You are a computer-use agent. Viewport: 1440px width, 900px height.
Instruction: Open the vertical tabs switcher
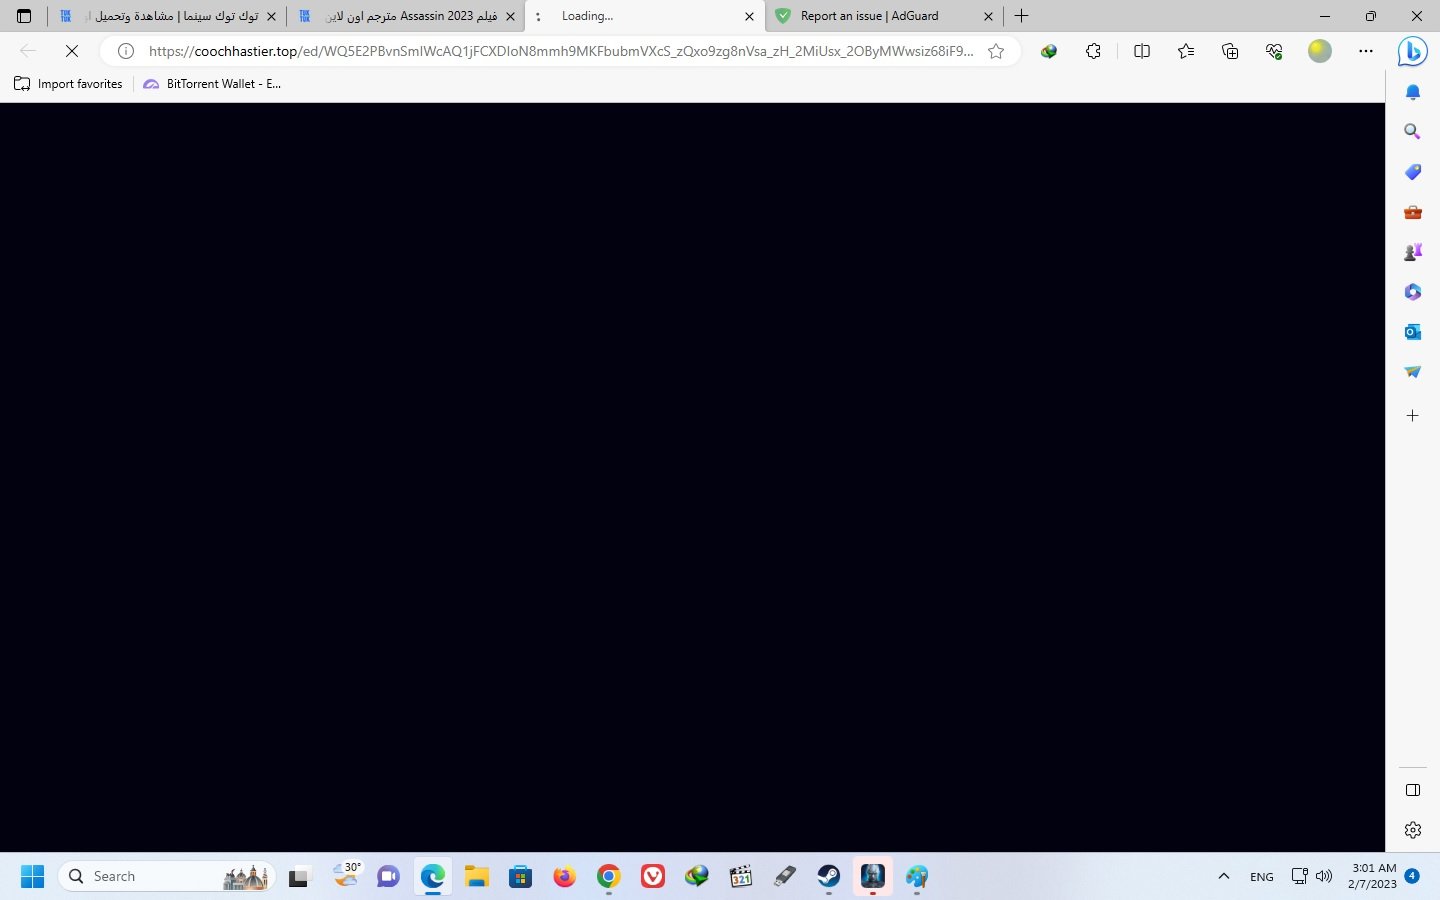pyautogui.click(x=23, y=16)
